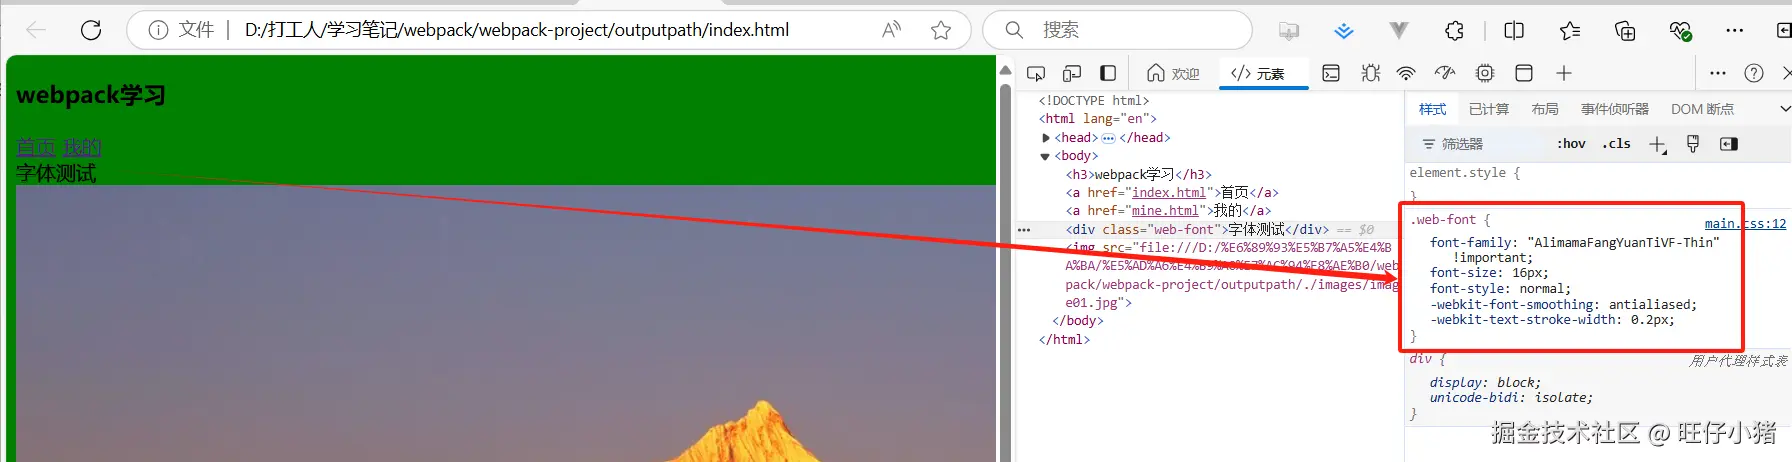This screenshot has height=462, width=1792.
Task: Toggle rendering emulations paintbrush icon
Action: pos(1693,144)
